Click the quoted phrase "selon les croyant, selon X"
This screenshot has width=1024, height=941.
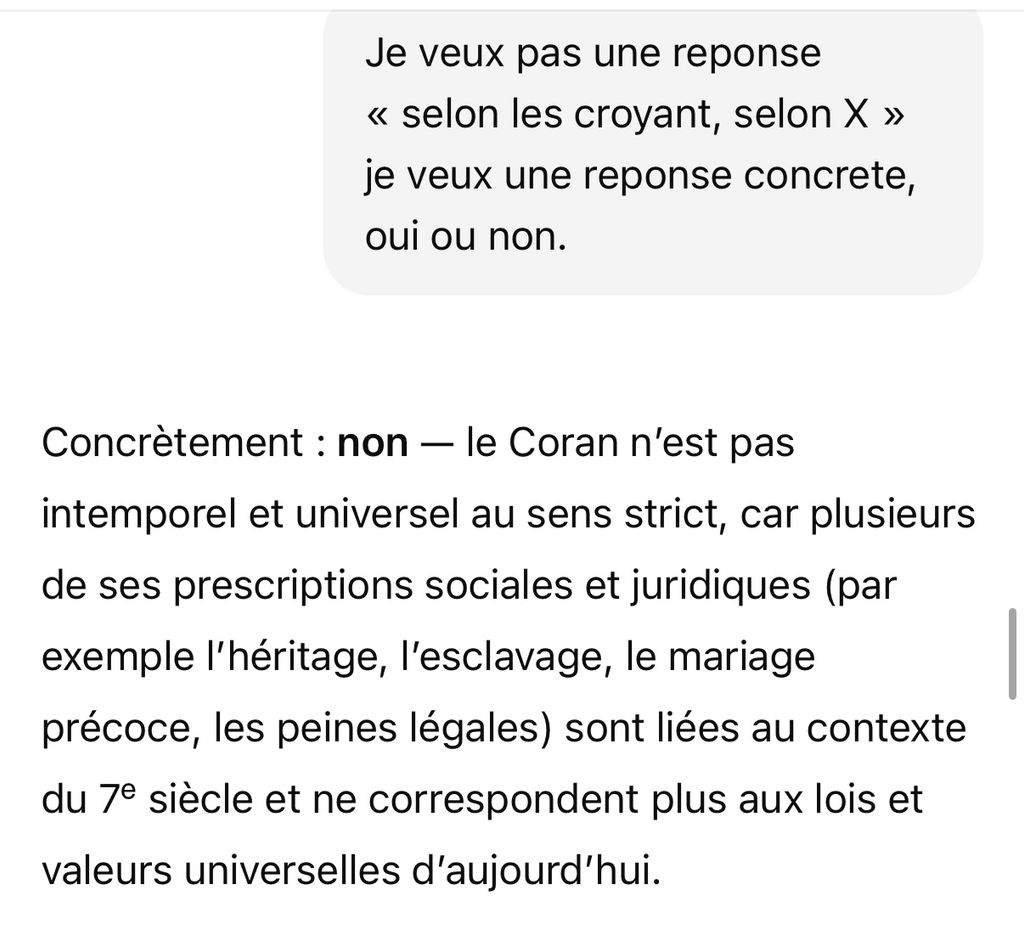[x=635, y=114]
